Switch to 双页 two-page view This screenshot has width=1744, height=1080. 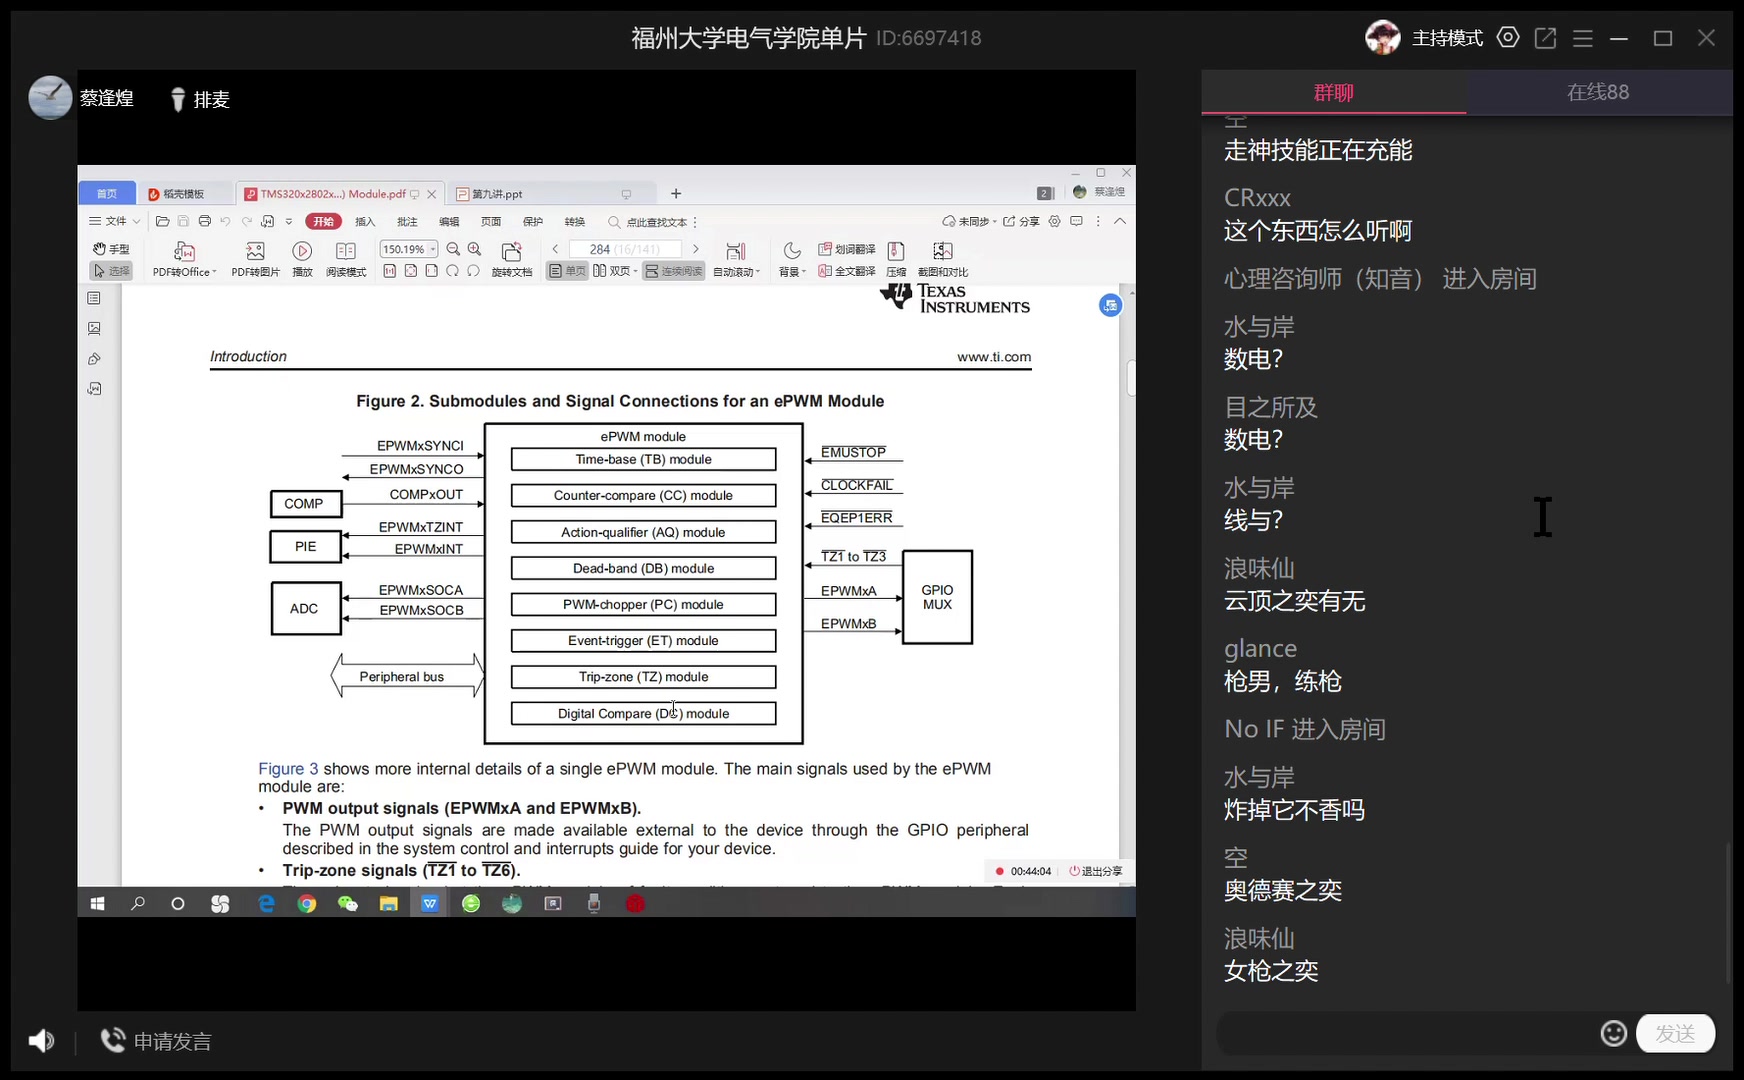(614, 271)
